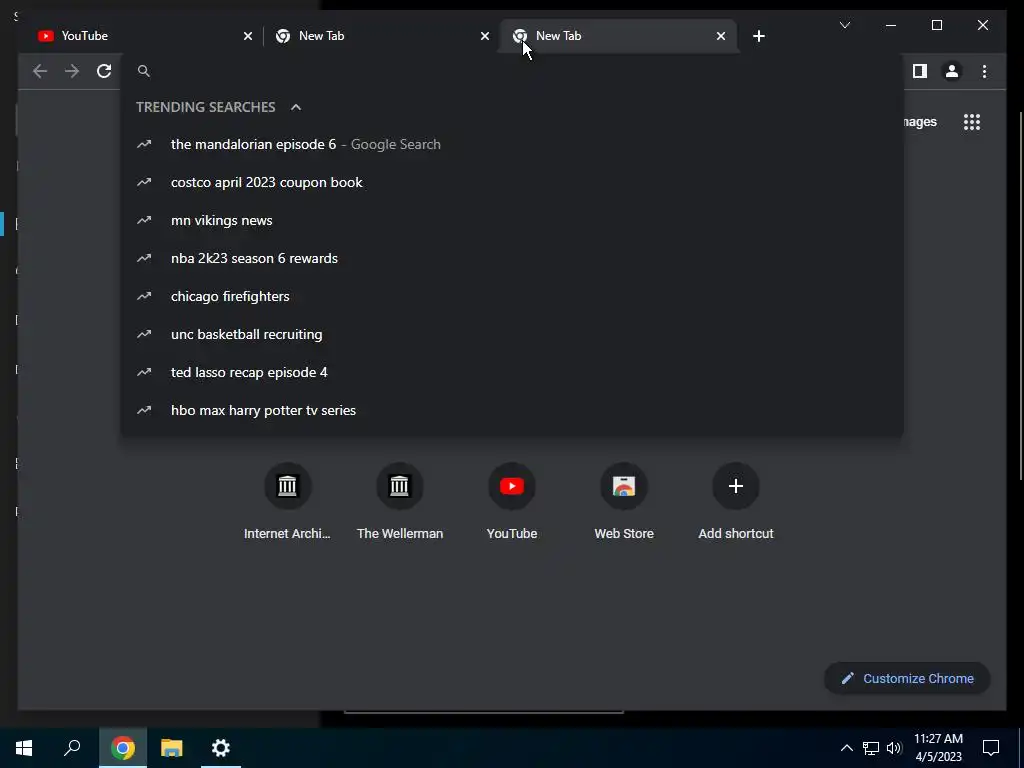
Task: Select 'nba 2k23 season 6 rewards'
Action: click(x=512, y=258)
